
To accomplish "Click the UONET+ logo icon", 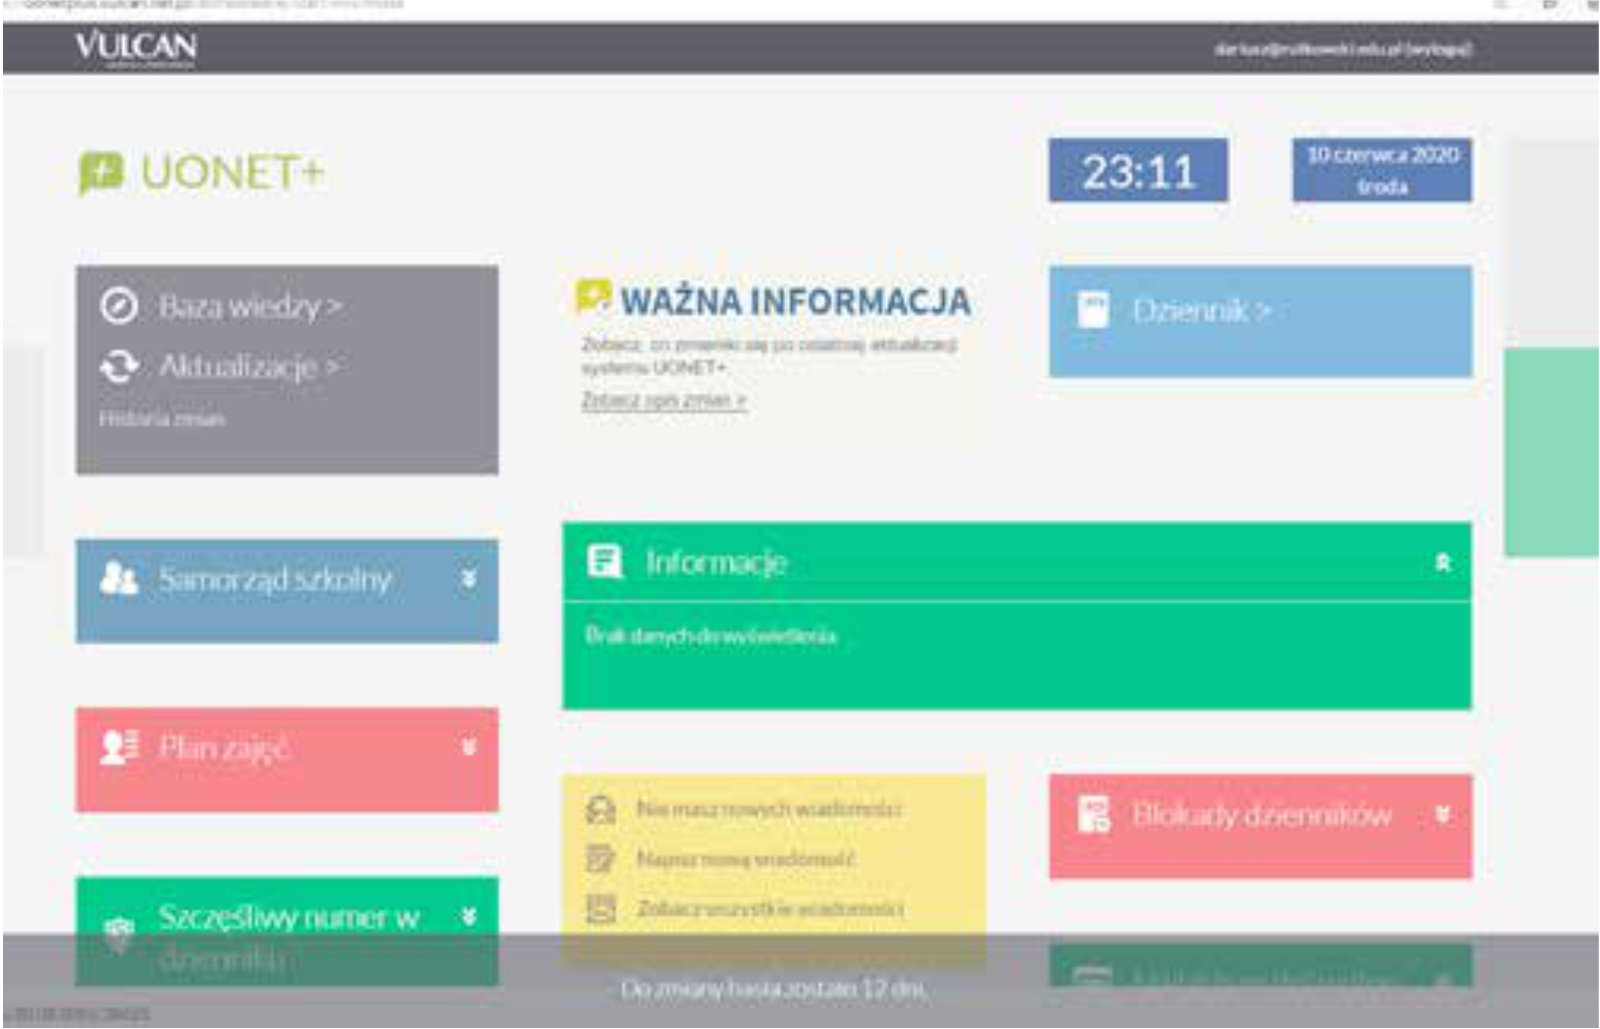I will pyautogui.click(x=101, y=173).
